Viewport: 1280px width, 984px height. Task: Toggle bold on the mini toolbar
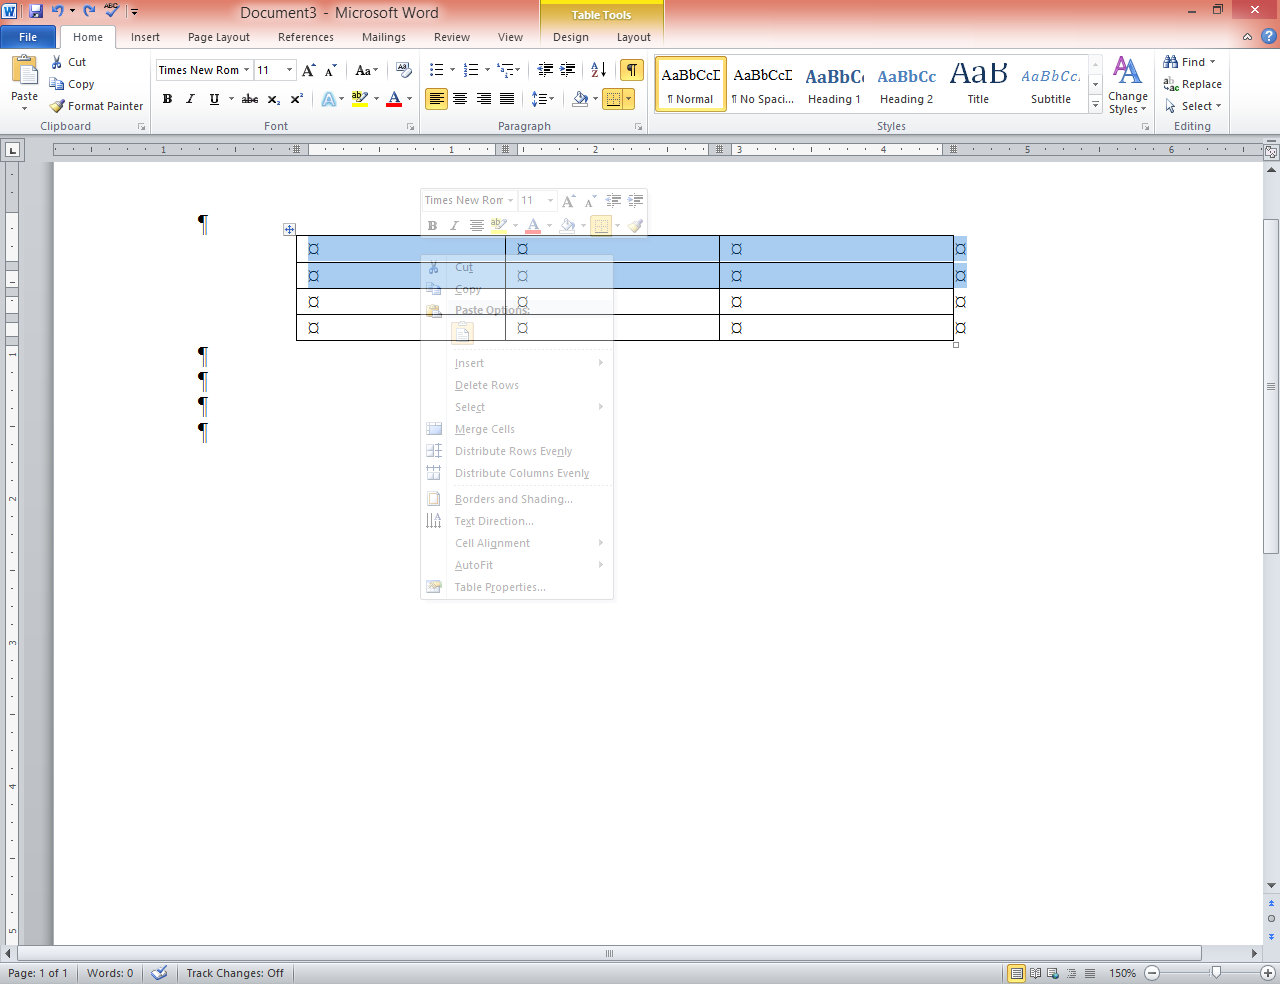click(x=431, y=225)
